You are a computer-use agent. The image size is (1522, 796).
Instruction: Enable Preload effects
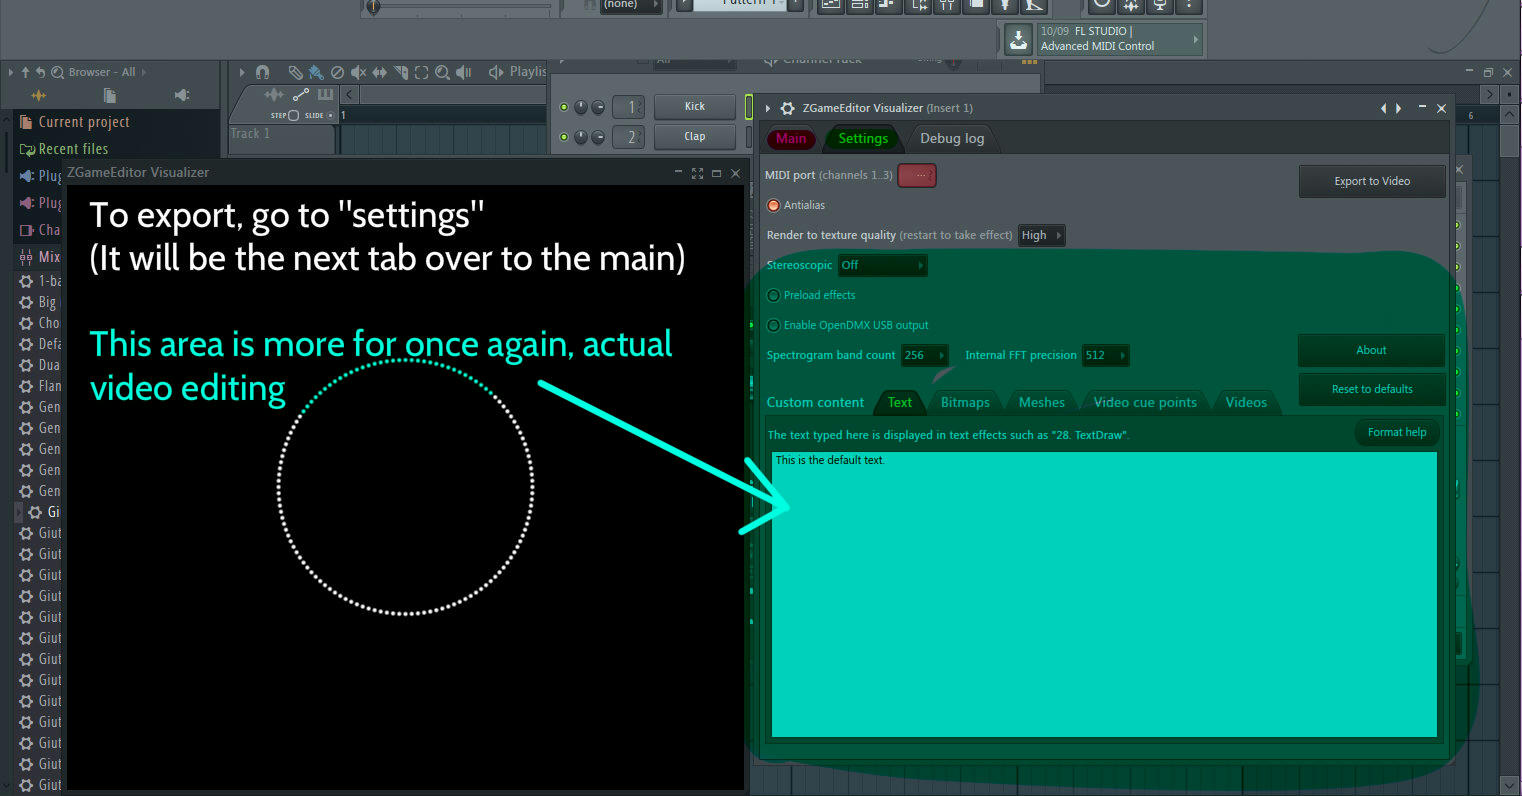point(773,295)
